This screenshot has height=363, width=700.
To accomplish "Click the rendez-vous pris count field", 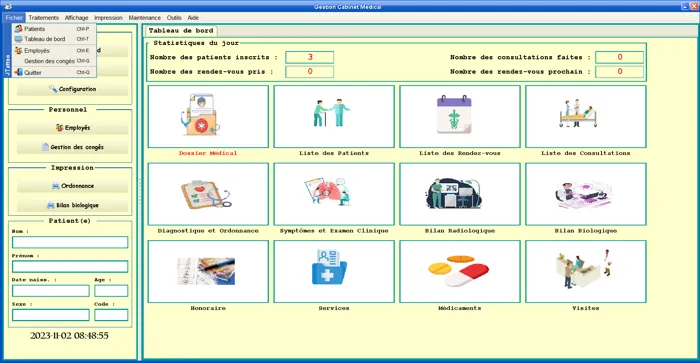I will click(309, 72).
